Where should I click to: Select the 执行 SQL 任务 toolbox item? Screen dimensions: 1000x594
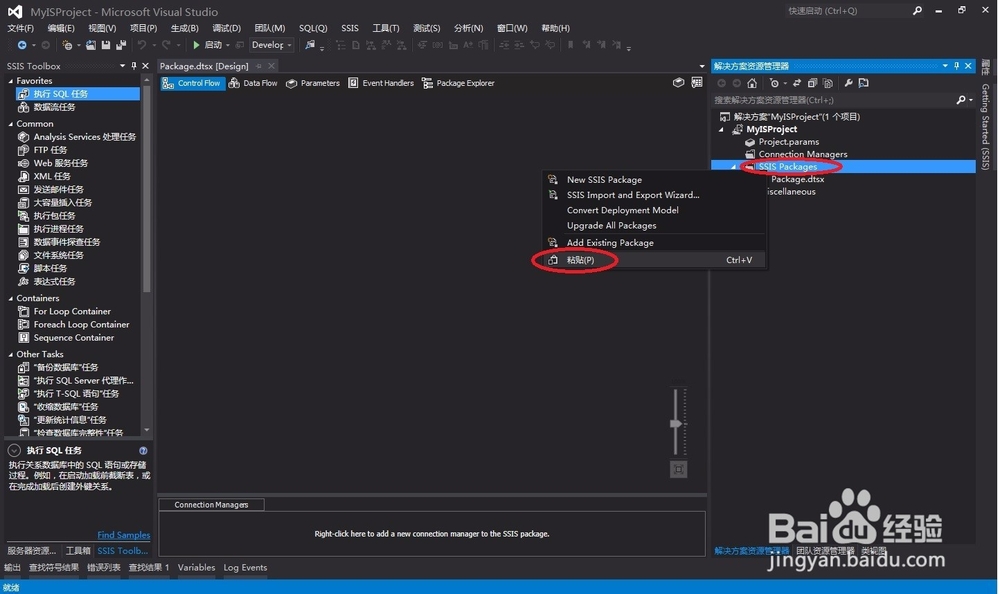(78, 94)
